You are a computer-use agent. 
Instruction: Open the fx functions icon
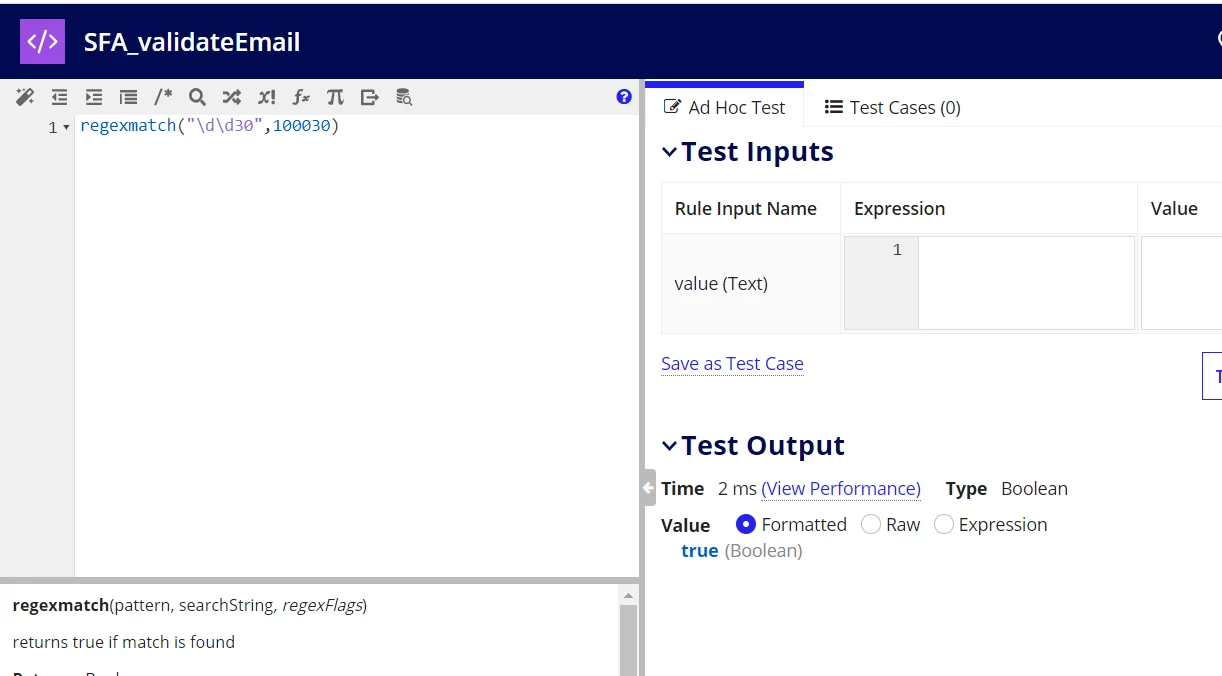[301, 97]
